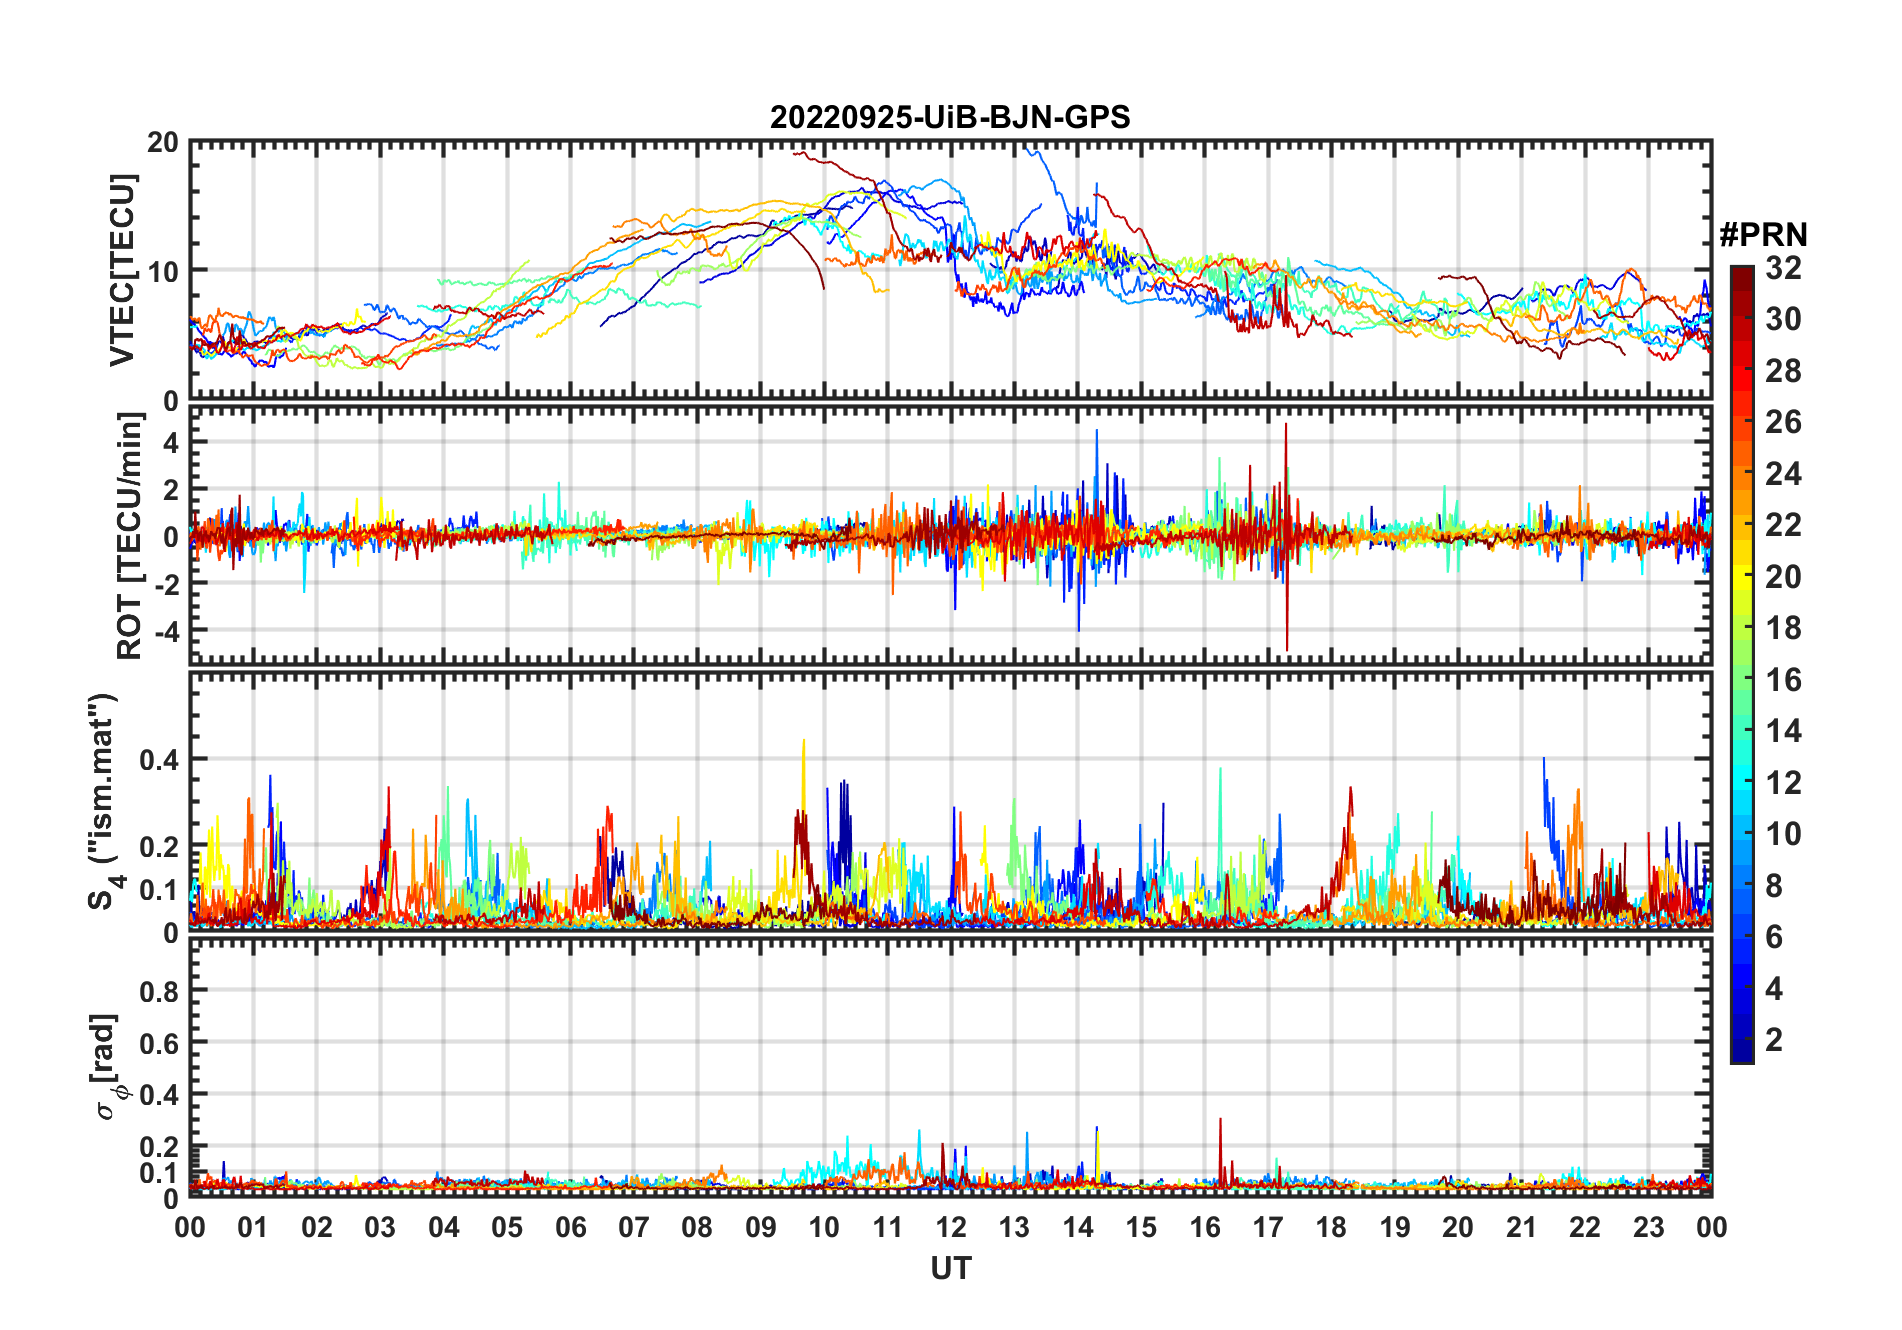This screenshot has width=1902, height=1330.
Task: Click ROT y-axis tick label -4
Action: [x=165, y=631]
